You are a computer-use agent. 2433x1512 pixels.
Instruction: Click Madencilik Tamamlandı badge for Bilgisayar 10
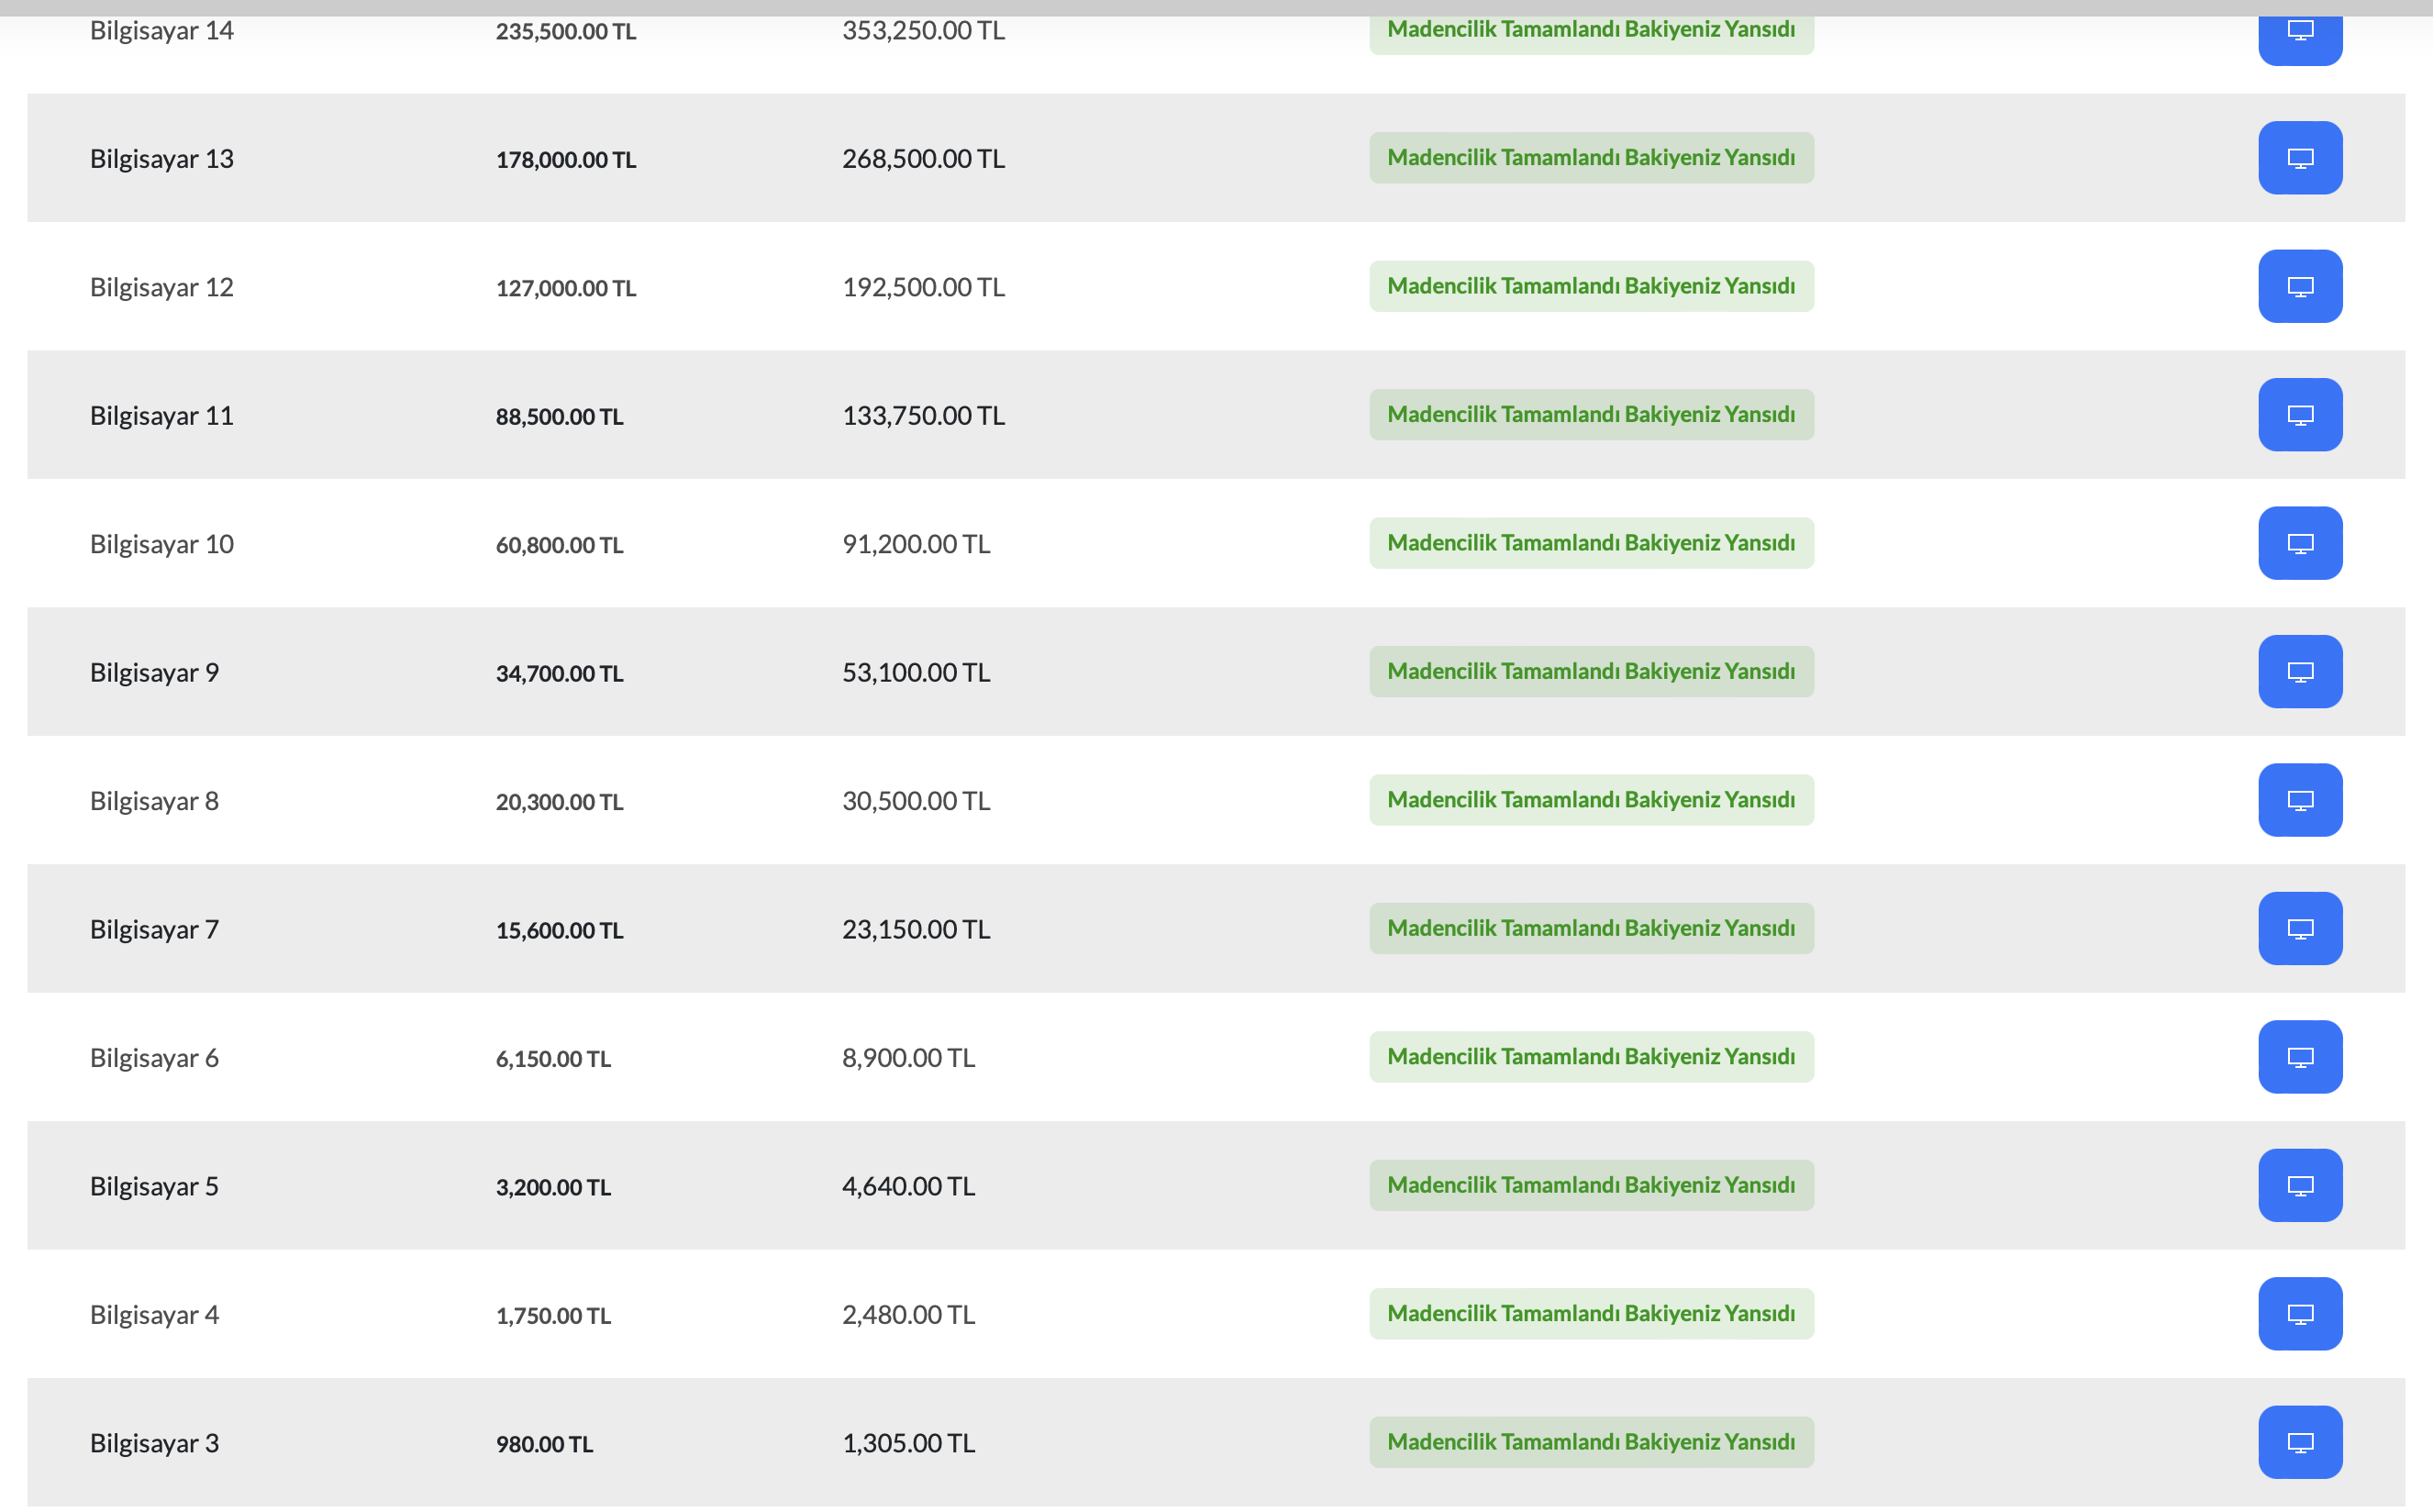click(1591, 543)
